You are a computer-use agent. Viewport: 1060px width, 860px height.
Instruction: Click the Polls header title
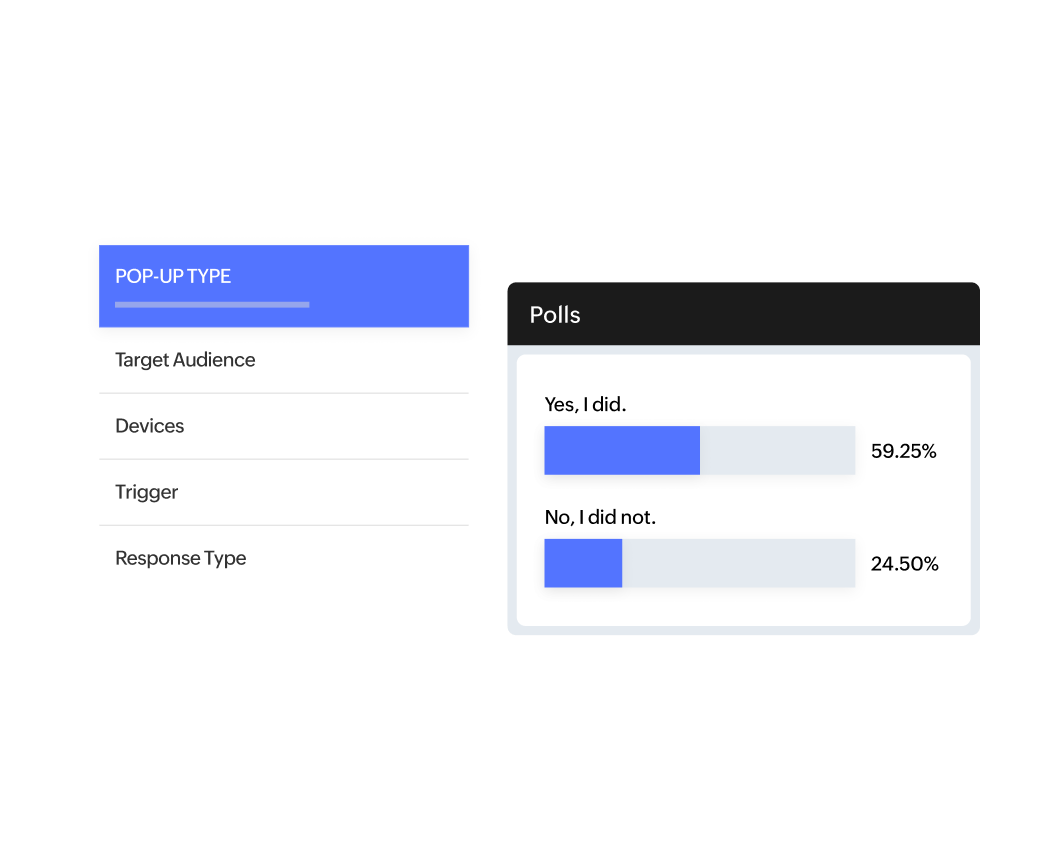555,315
